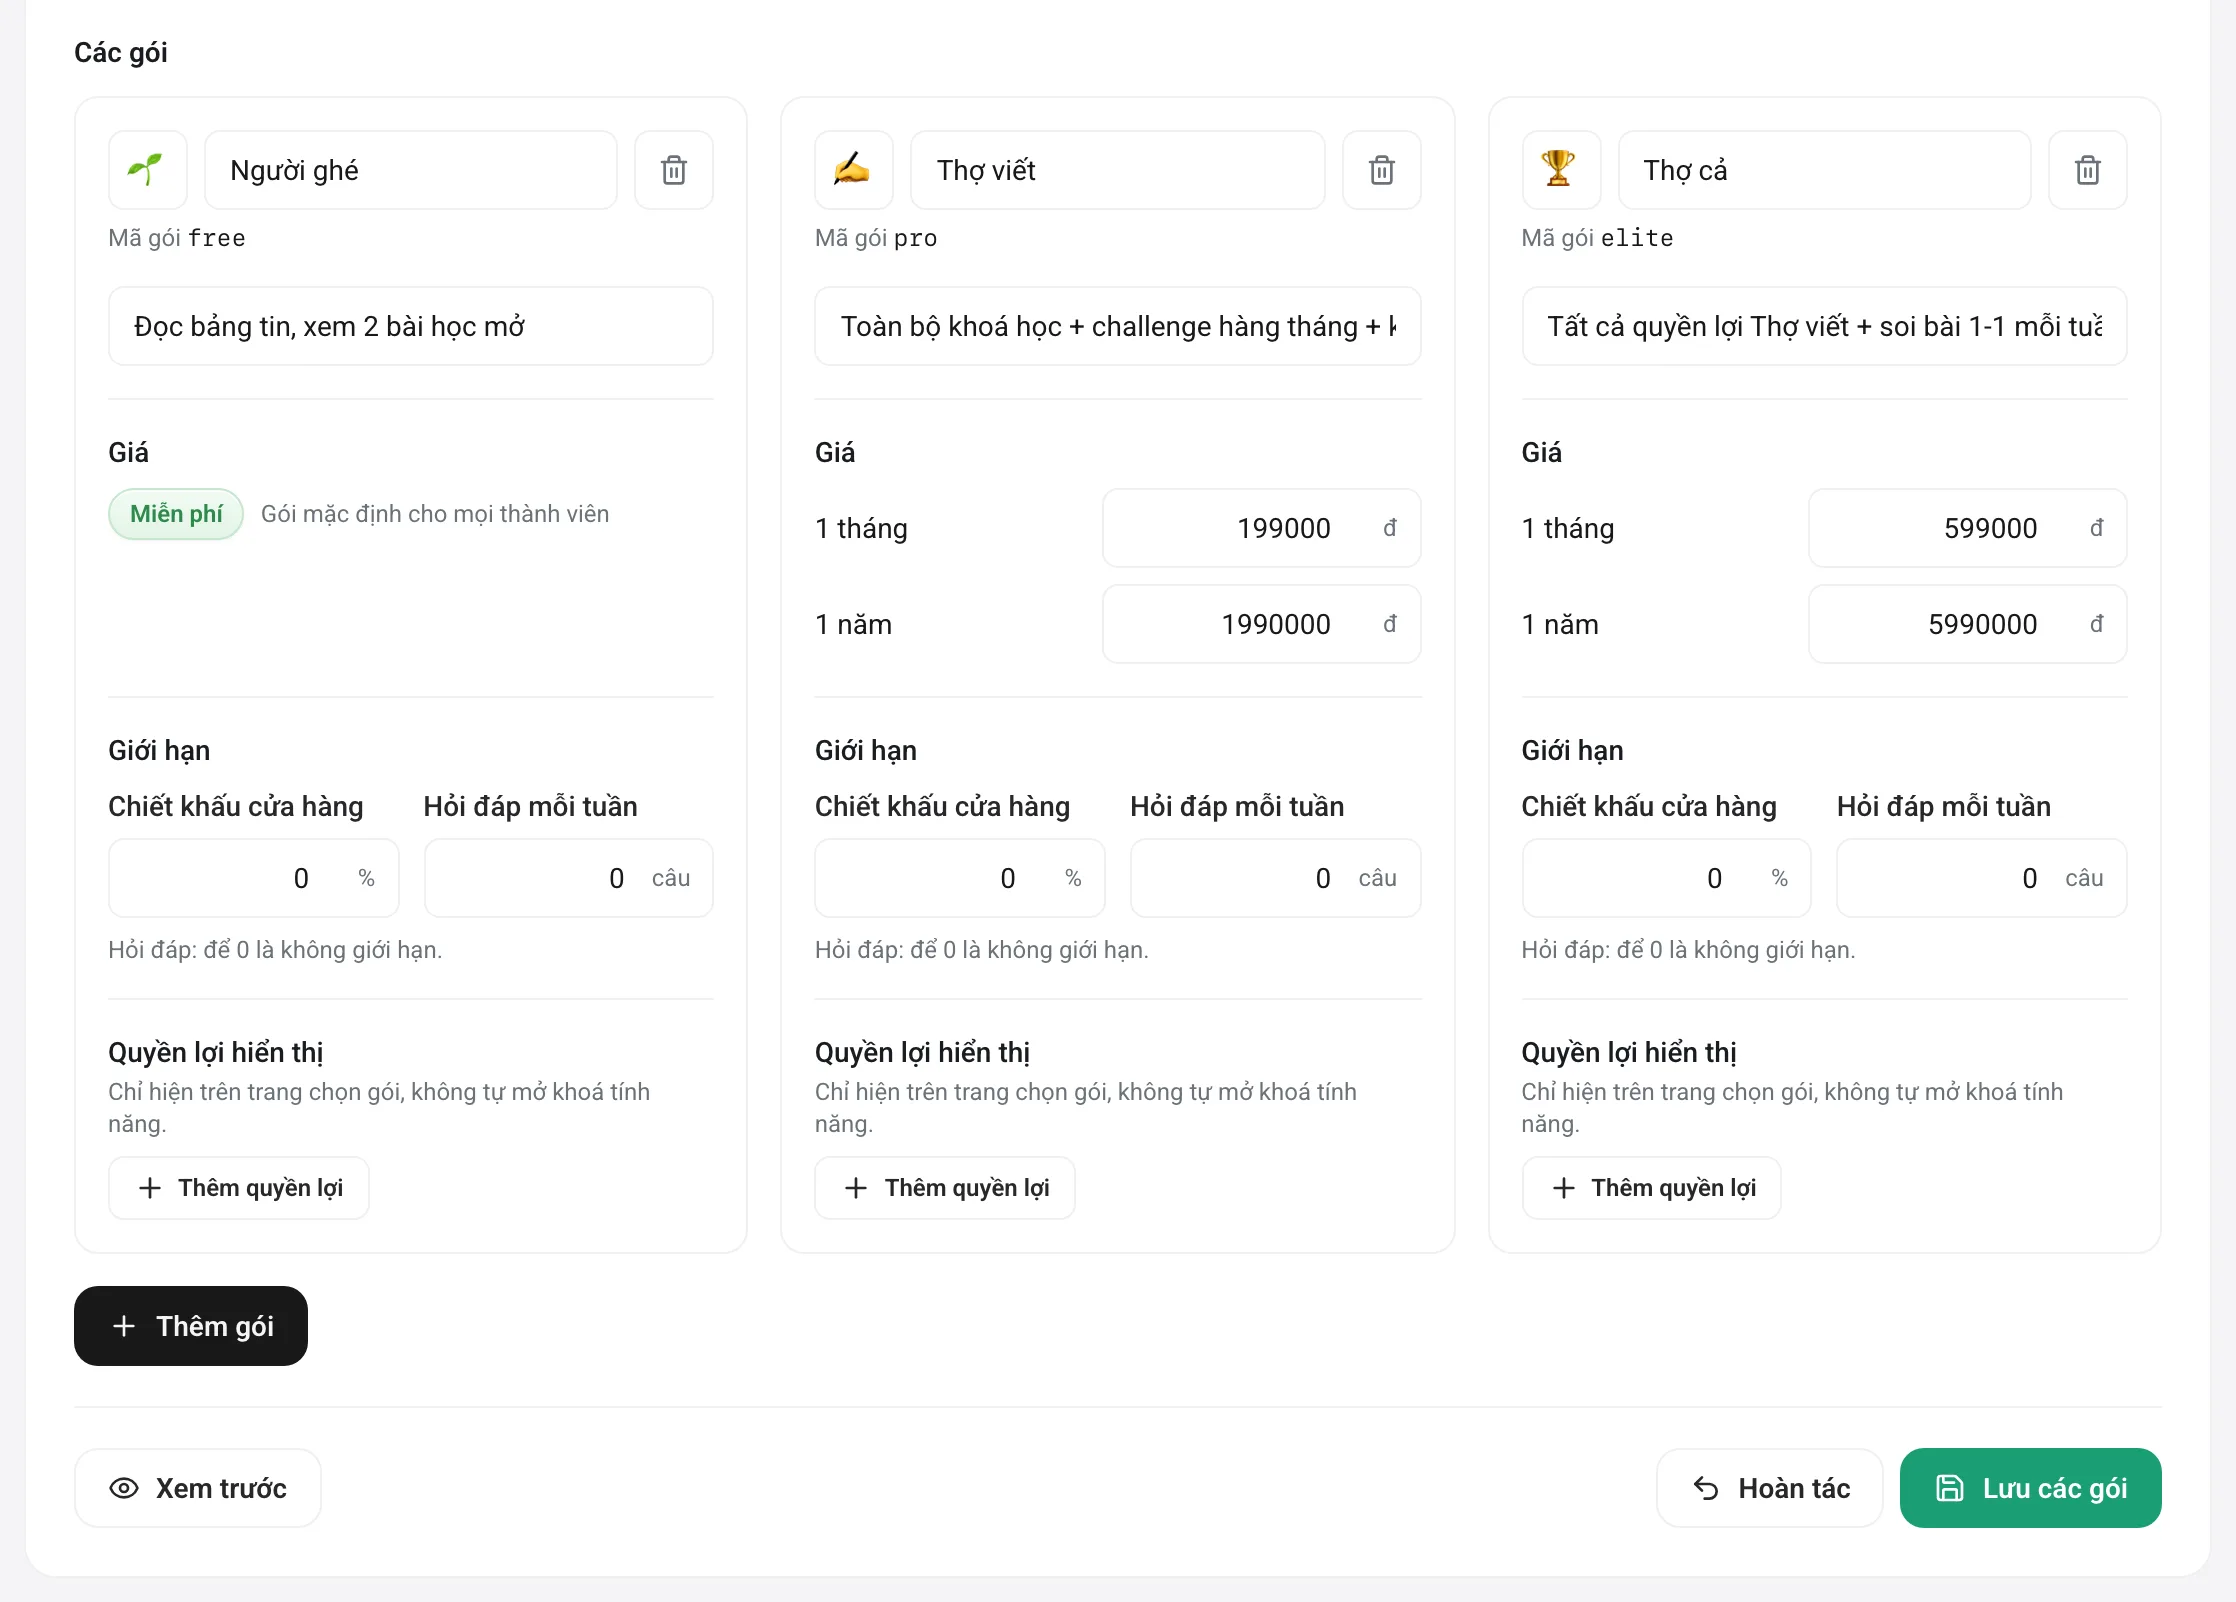Viewport: 2236px width, 1602px height.
Task: Set weekly Q&A limit for Người ghé
Action: (x=569, y=878)
